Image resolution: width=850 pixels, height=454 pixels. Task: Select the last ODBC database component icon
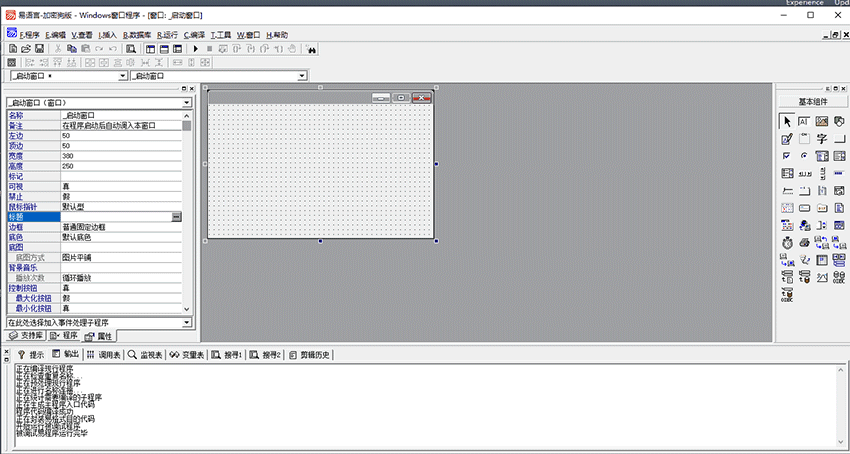[x=787, y=295]
